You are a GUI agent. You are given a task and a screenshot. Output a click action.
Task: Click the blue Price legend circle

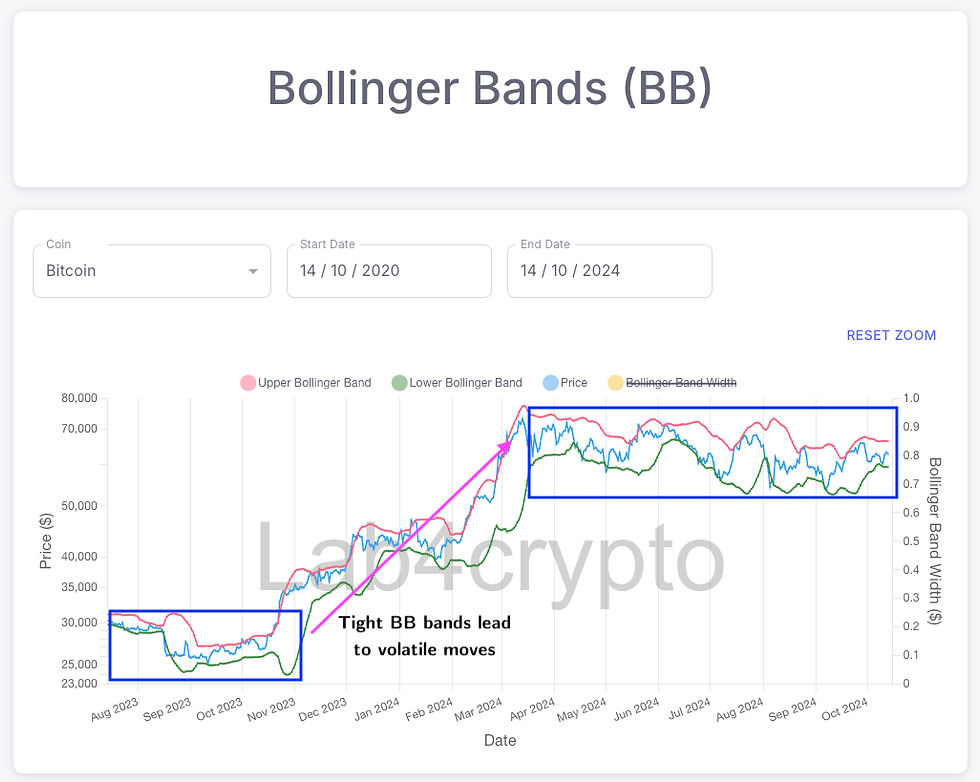pyautogui.click(x=549, y=383)
